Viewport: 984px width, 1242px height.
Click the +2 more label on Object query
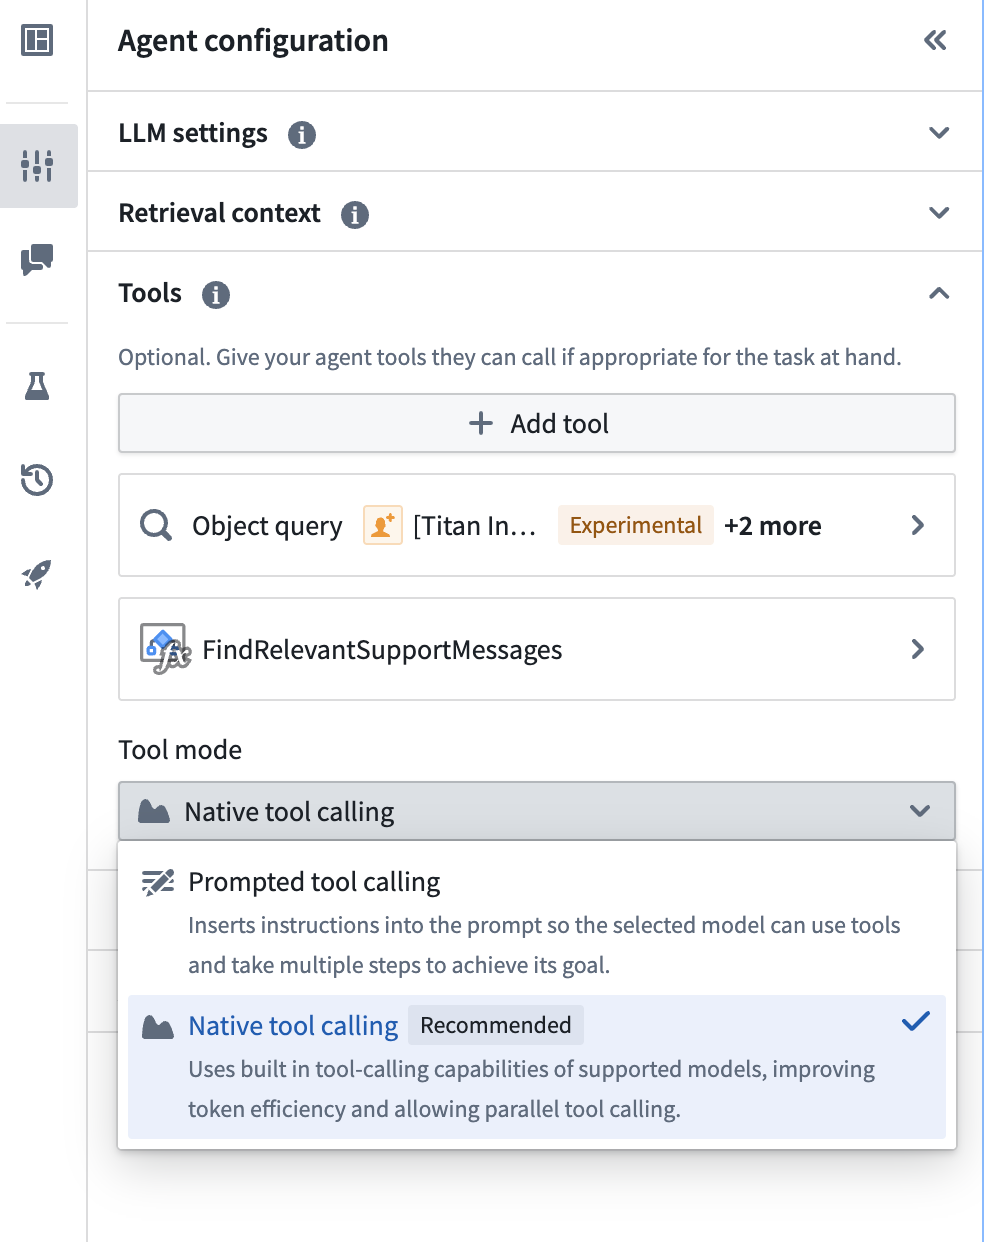point(772,525)
